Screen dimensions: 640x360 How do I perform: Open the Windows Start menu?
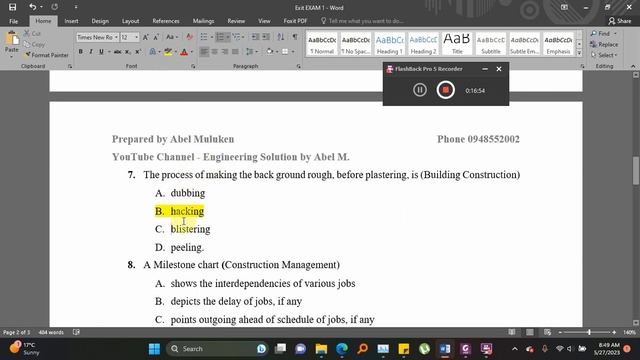(x=154, y=349)
